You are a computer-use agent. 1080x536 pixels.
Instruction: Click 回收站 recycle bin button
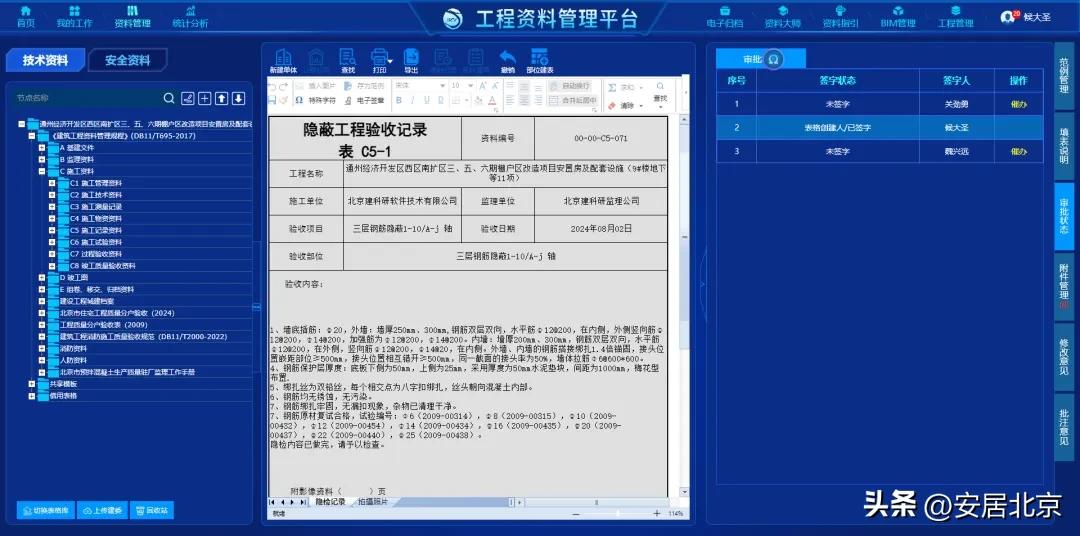[x=152, y=511]
